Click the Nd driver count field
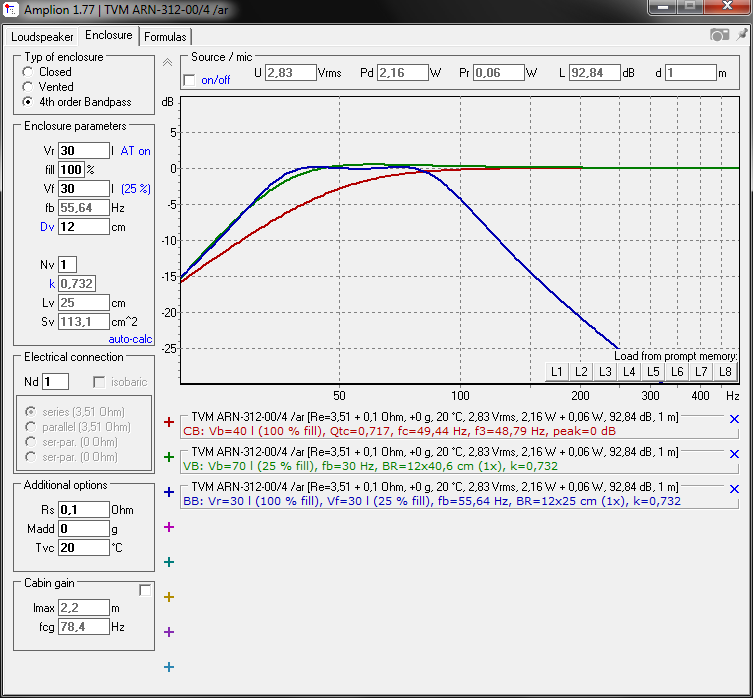Image resolution: width=753 pixels, height=698 pixels. tap(55, 382)
